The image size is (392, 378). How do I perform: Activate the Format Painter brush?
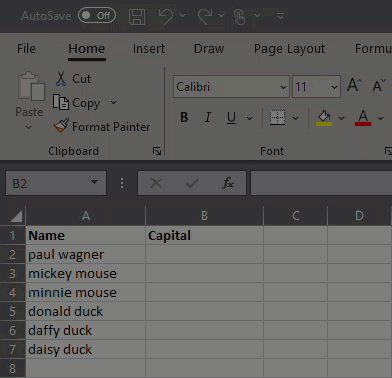102,127
